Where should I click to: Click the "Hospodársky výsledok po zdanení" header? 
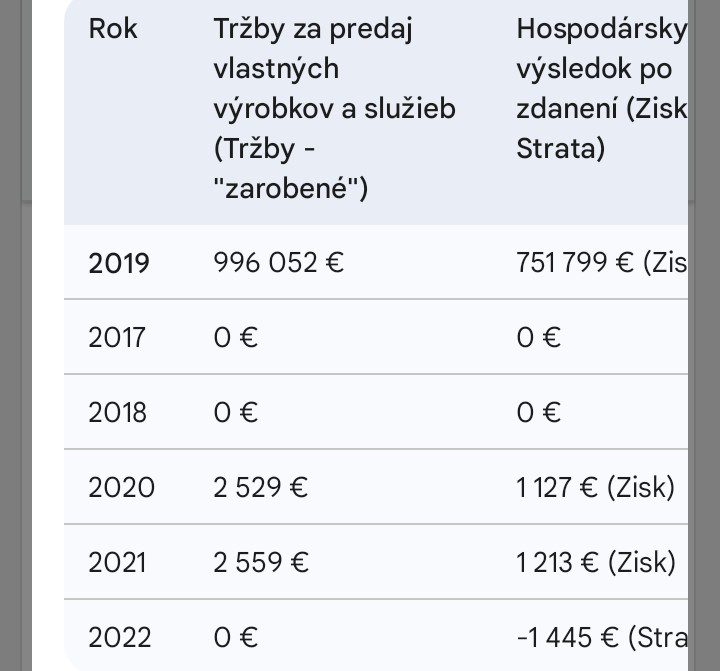pyautogui.click(x=601, y=89)
